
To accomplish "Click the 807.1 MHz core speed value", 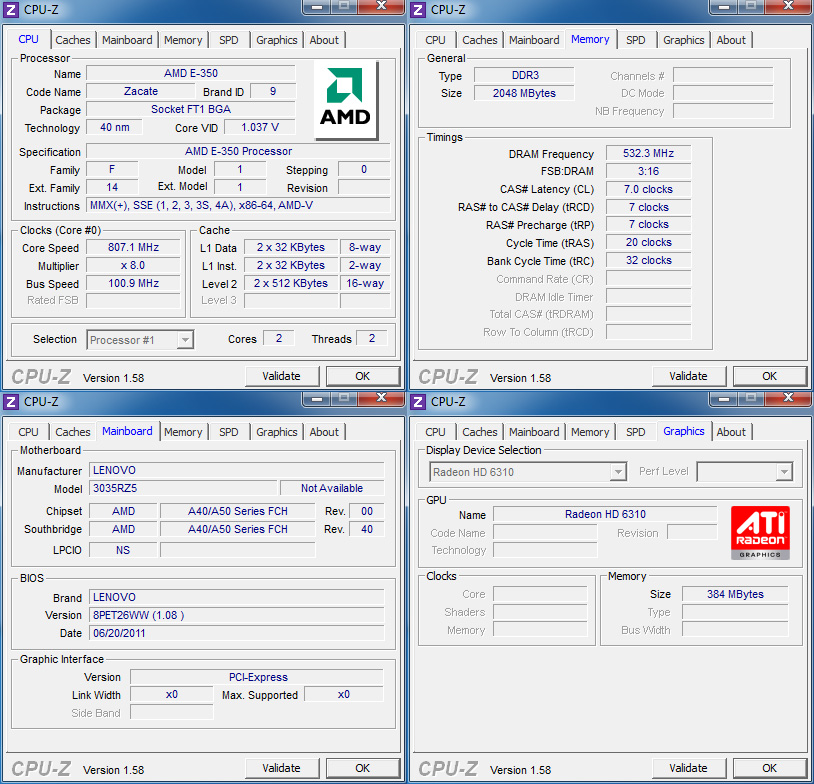I will [133, 248].
